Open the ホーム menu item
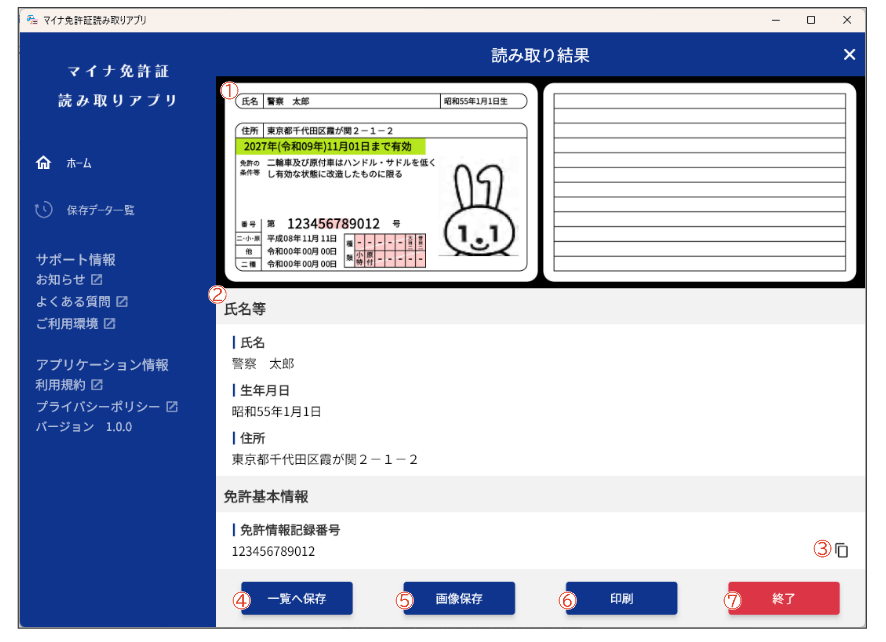Viewport: 886px width, 642px height. [79, 163]
